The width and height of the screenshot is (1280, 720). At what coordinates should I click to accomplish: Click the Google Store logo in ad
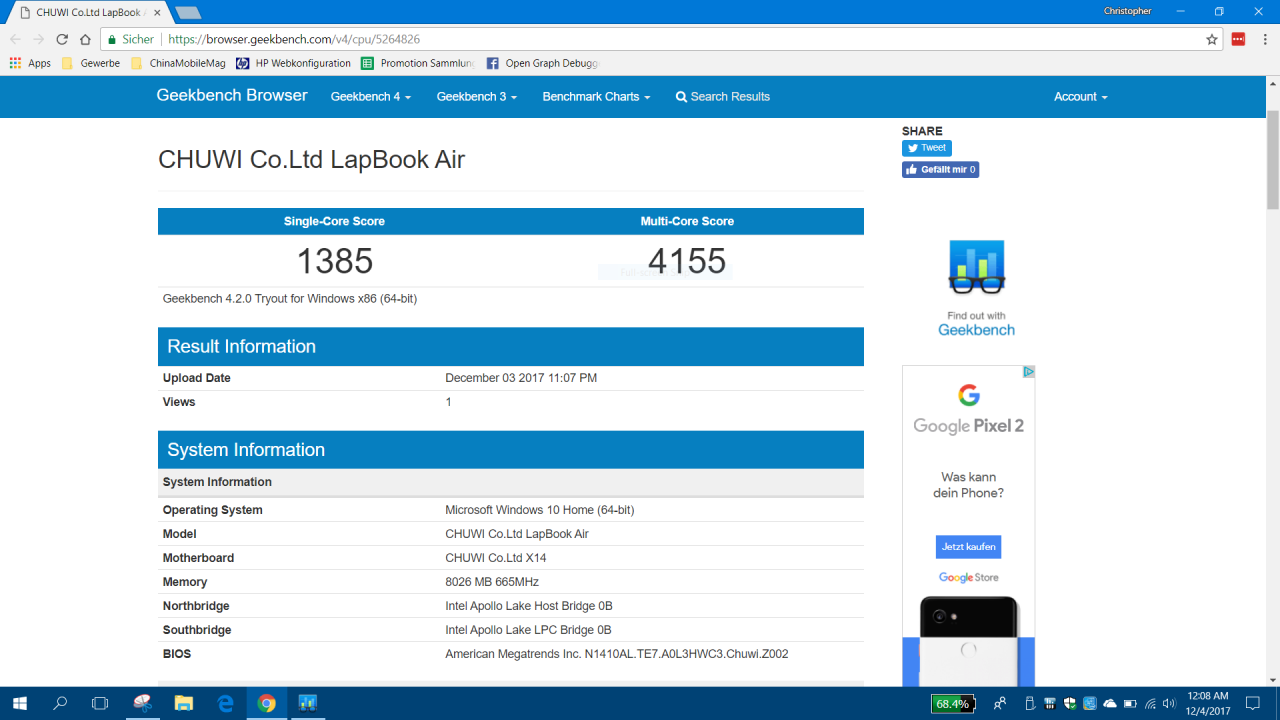click(x=968, y=578)
